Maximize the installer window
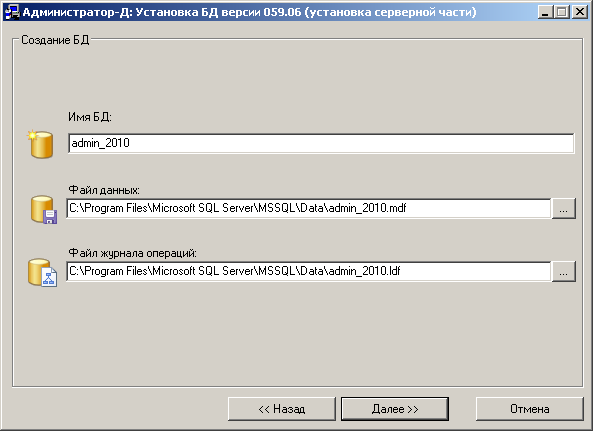593x431 pixels. coord(562,12)
